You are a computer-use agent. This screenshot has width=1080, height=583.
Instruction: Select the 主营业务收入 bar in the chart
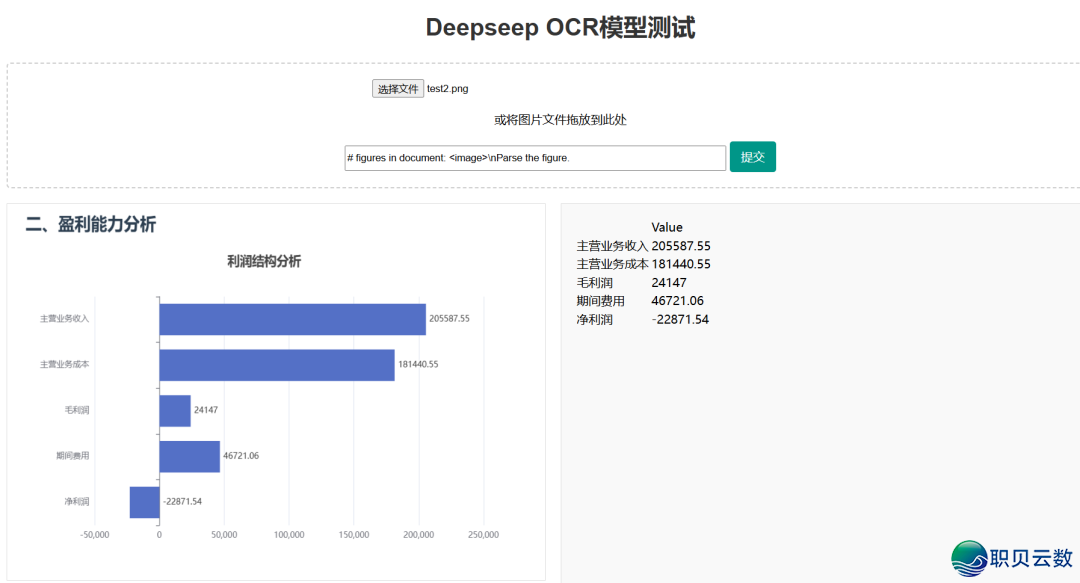[290, 318]
